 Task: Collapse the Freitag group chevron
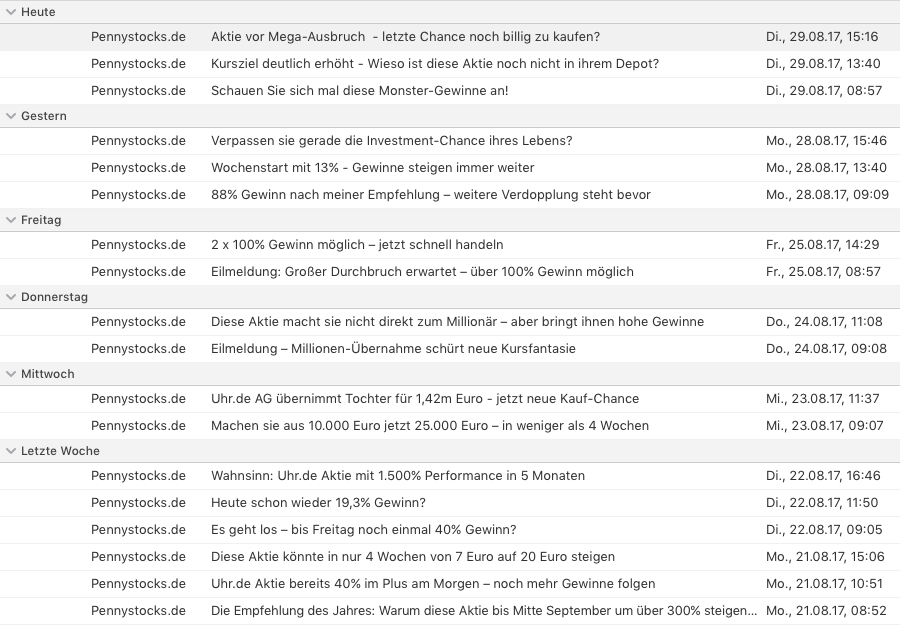(10, 220)
